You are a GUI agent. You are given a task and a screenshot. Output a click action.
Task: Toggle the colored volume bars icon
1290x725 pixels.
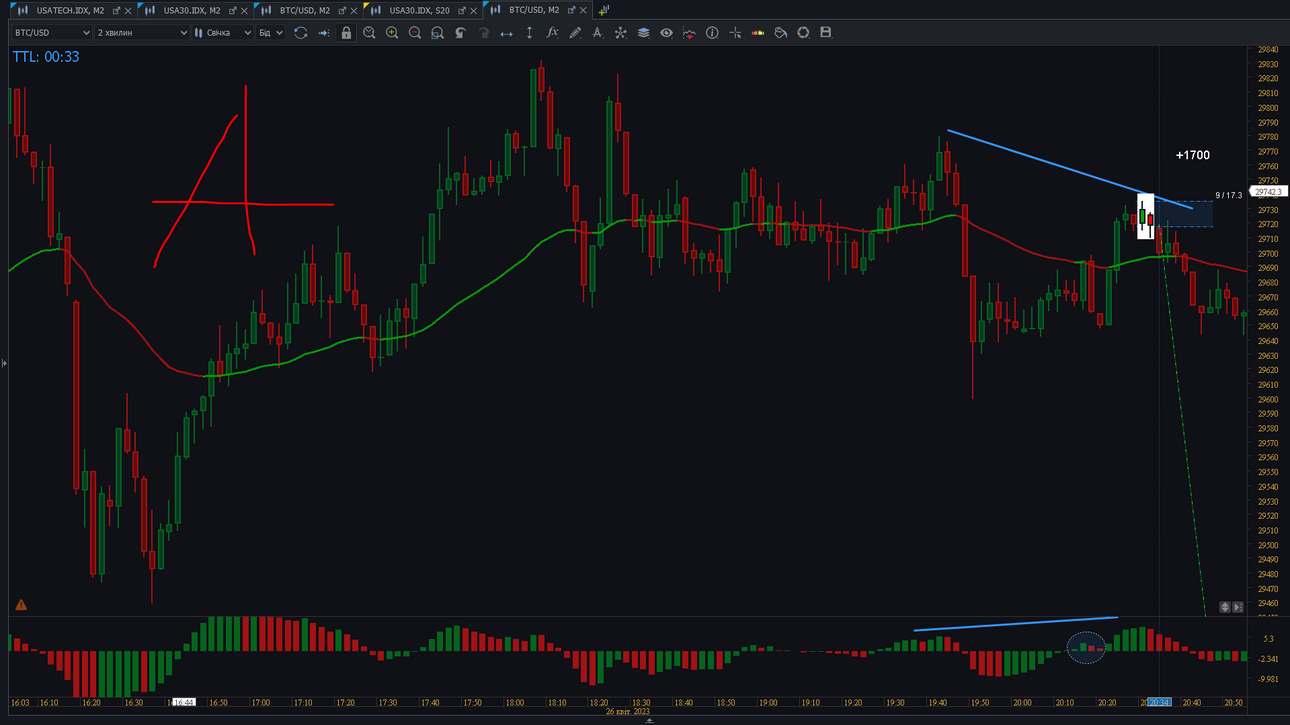point(758,33)
